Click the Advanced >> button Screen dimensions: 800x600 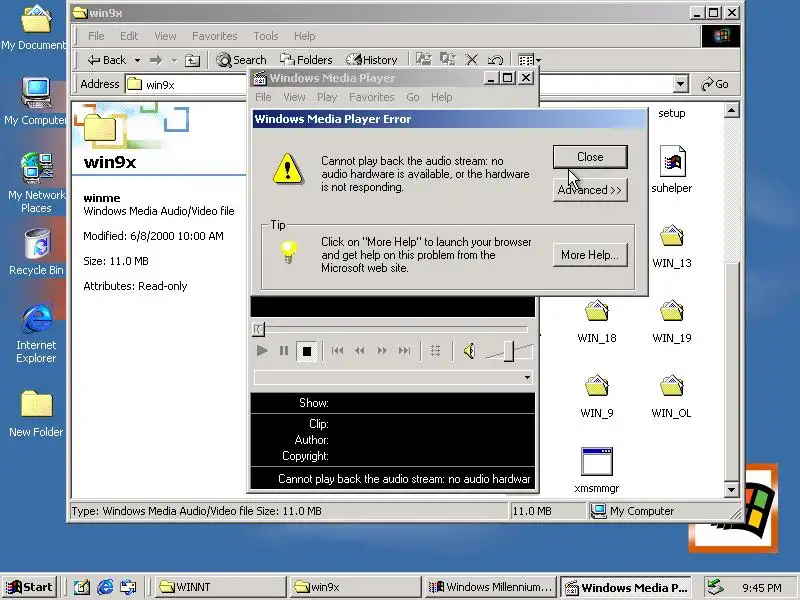point(590,190)
